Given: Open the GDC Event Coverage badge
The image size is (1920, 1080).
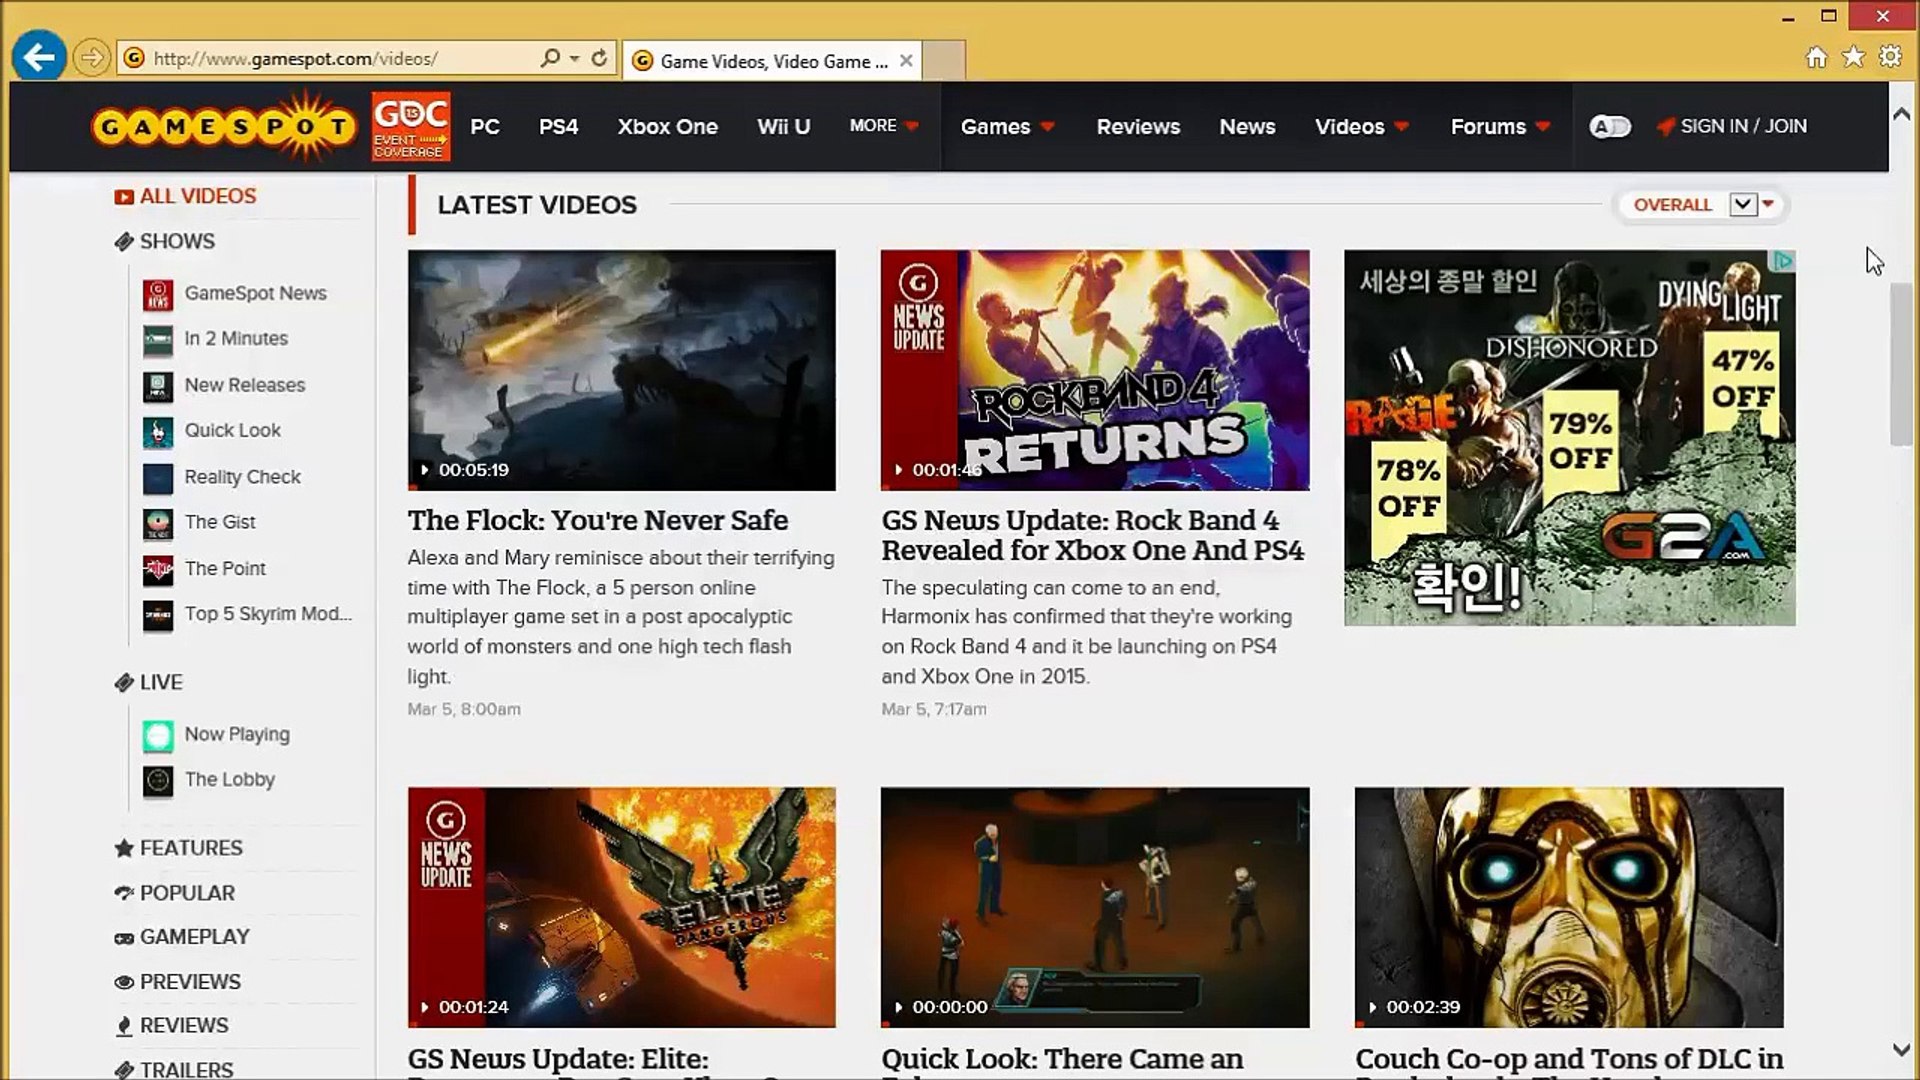Looking at the screenshot, I should 412,126.
